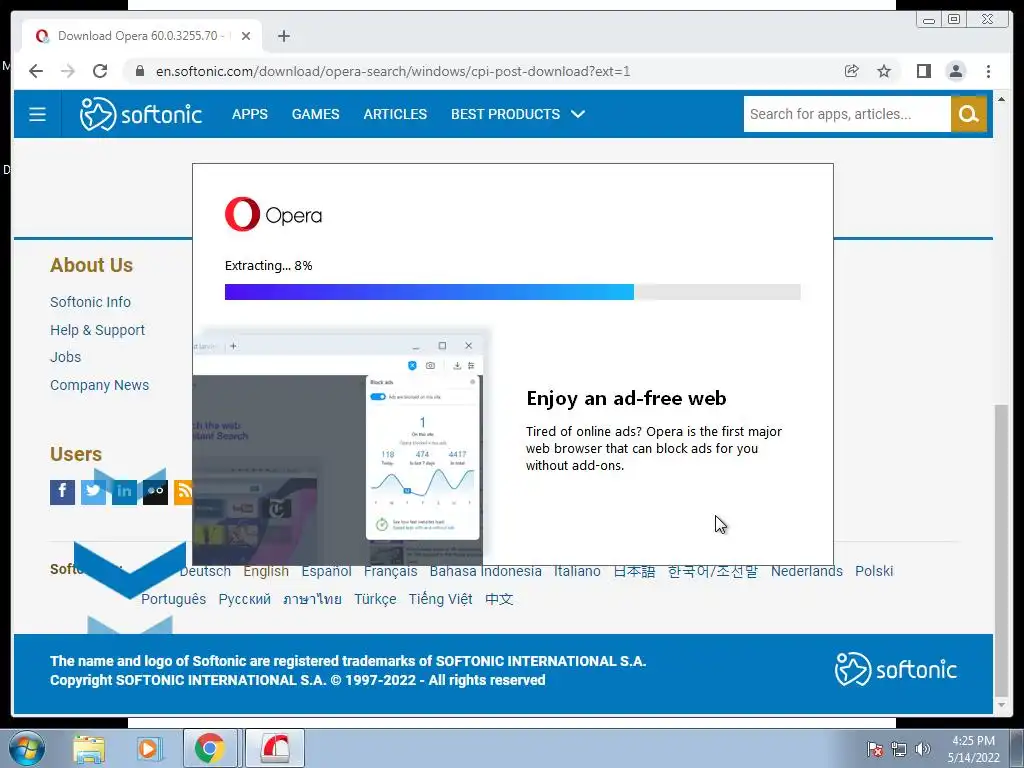
Task: Click the address bar URL
Action: 392,71
